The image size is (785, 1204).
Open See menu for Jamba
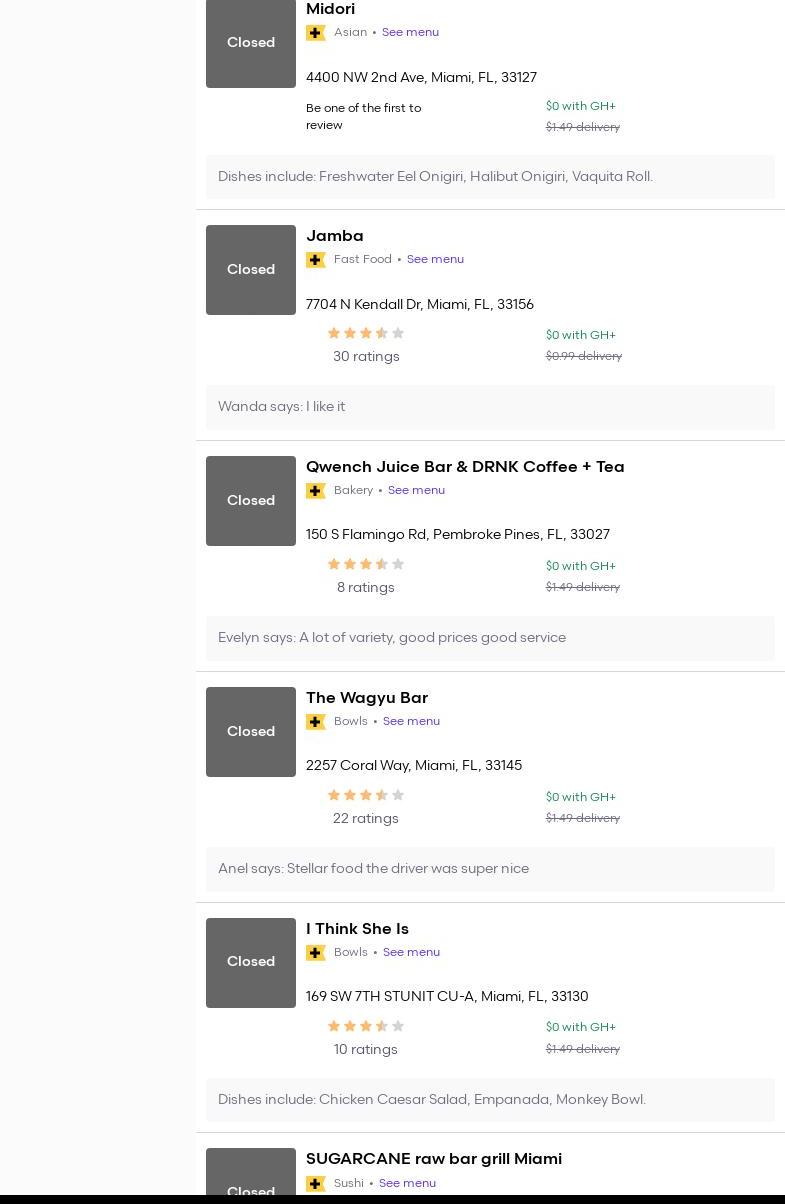(x=435, y=259)
